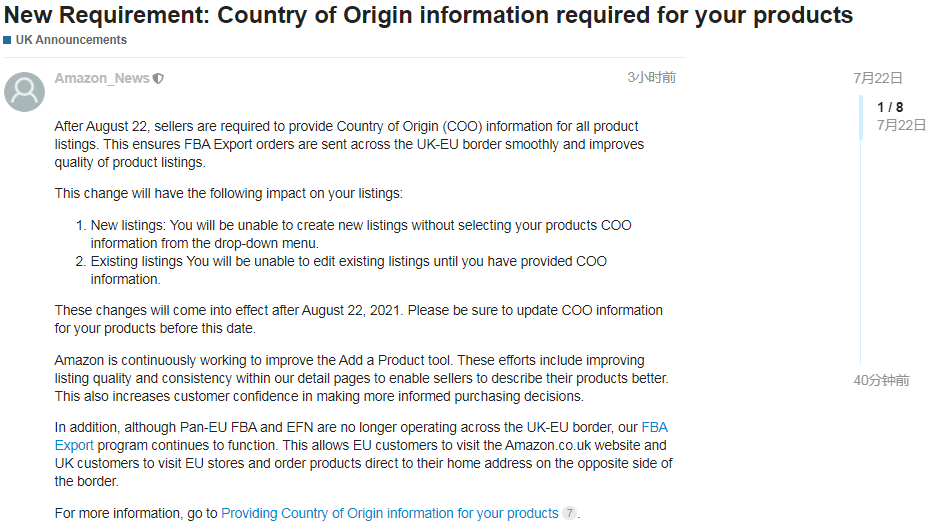
Task: Click the Amazon_News user avatar
Action: [24, 92]
